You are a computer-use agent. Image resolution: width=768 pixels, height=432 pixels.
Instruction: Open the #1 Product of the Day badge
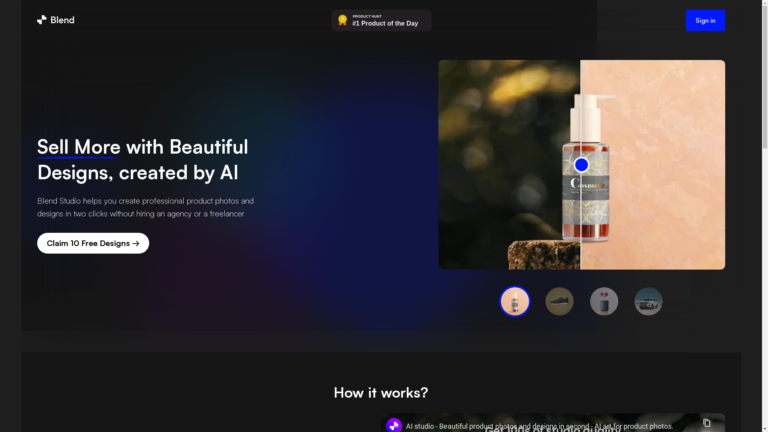(x=381, y=21)
